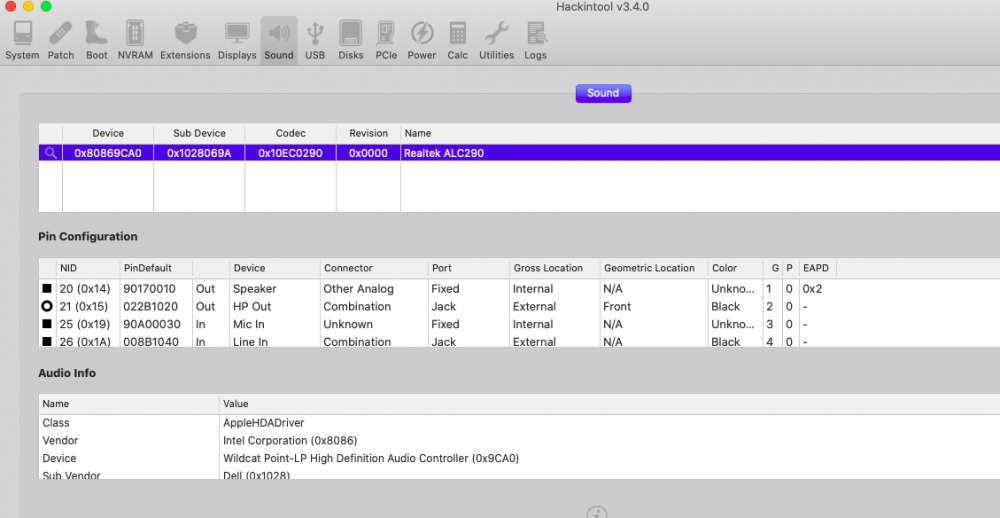Select the Sound speaker toolbar icon
Image resolution: width=1000 pixels, height=518 pixels.
click(279, 40)
